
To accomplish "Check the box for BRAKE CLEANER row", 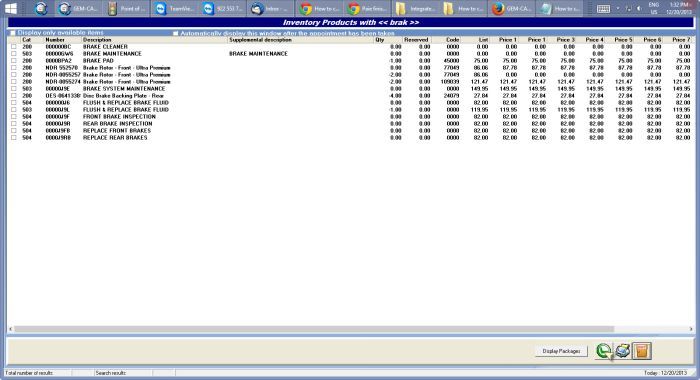I will 14,46.
